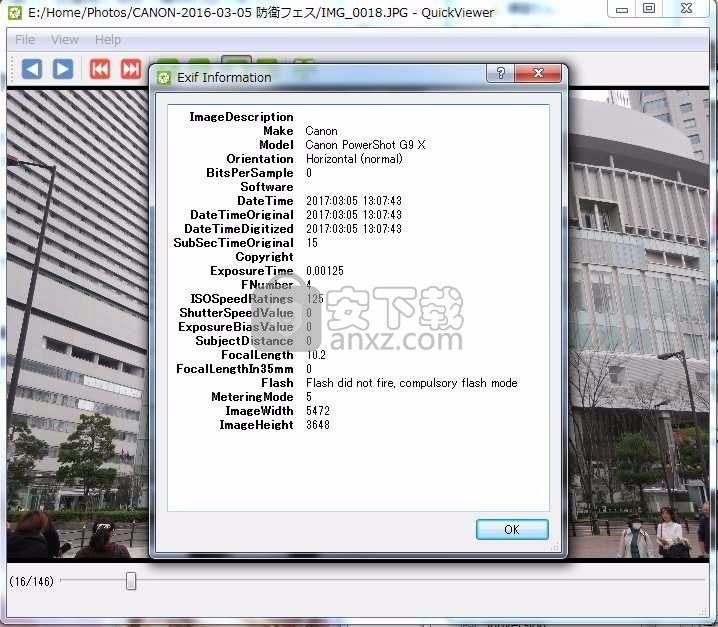Click the FocalLength value 10.2

(316, 355)
